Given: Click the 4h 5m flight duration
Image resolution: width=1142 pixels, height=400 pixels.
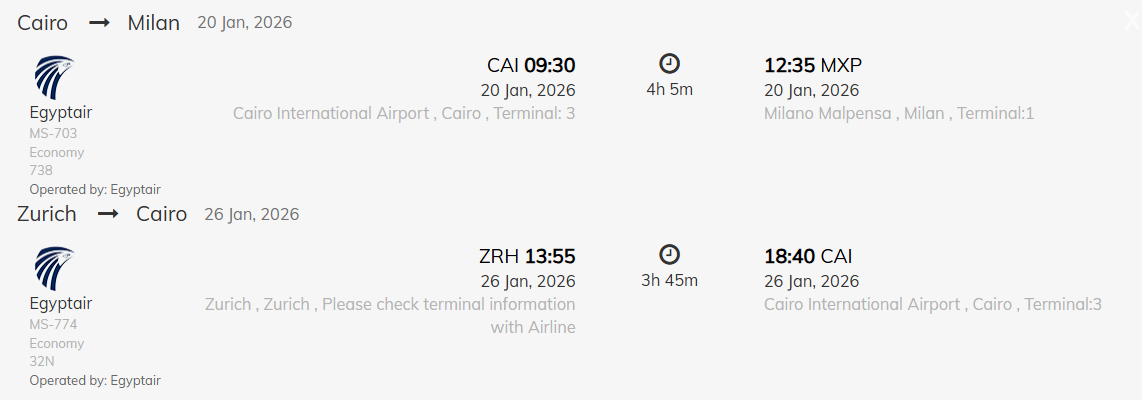Looking at the screenshot, I should 669,89.
